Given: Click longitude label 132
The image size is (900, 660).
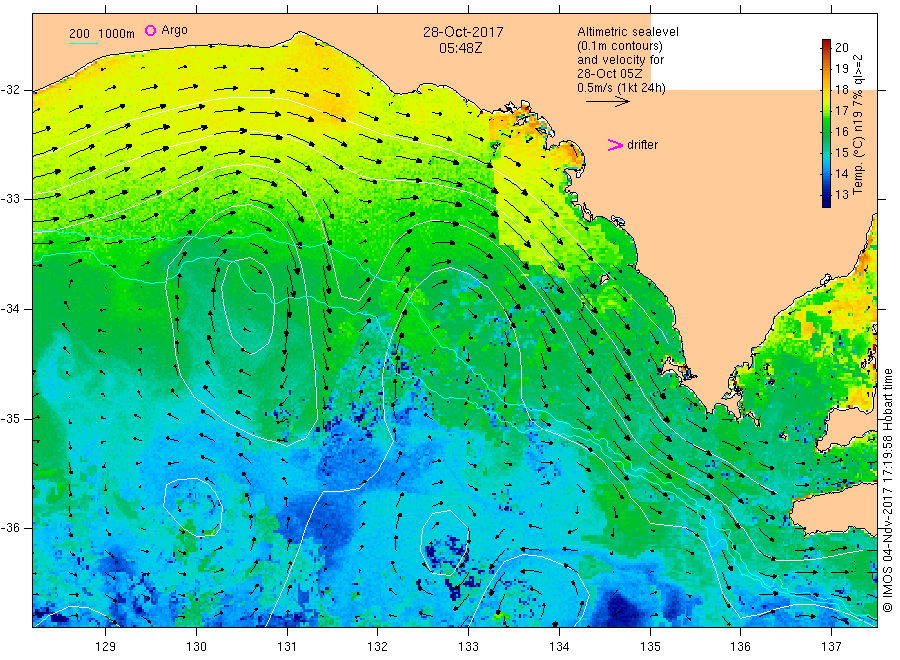Looking at the screenshot, I should click(x=378, y=647).
